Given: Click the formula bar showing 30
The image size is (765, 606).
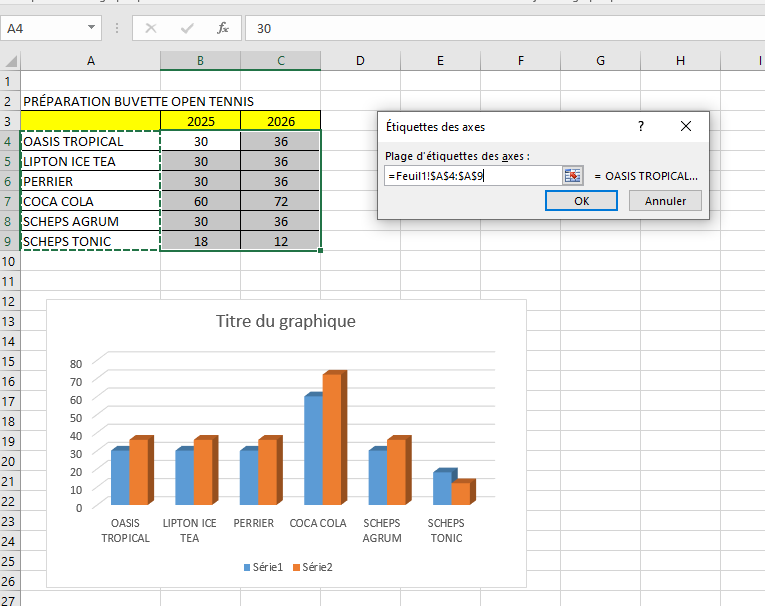Looking at the screenshot, I should tap(505, 28).
